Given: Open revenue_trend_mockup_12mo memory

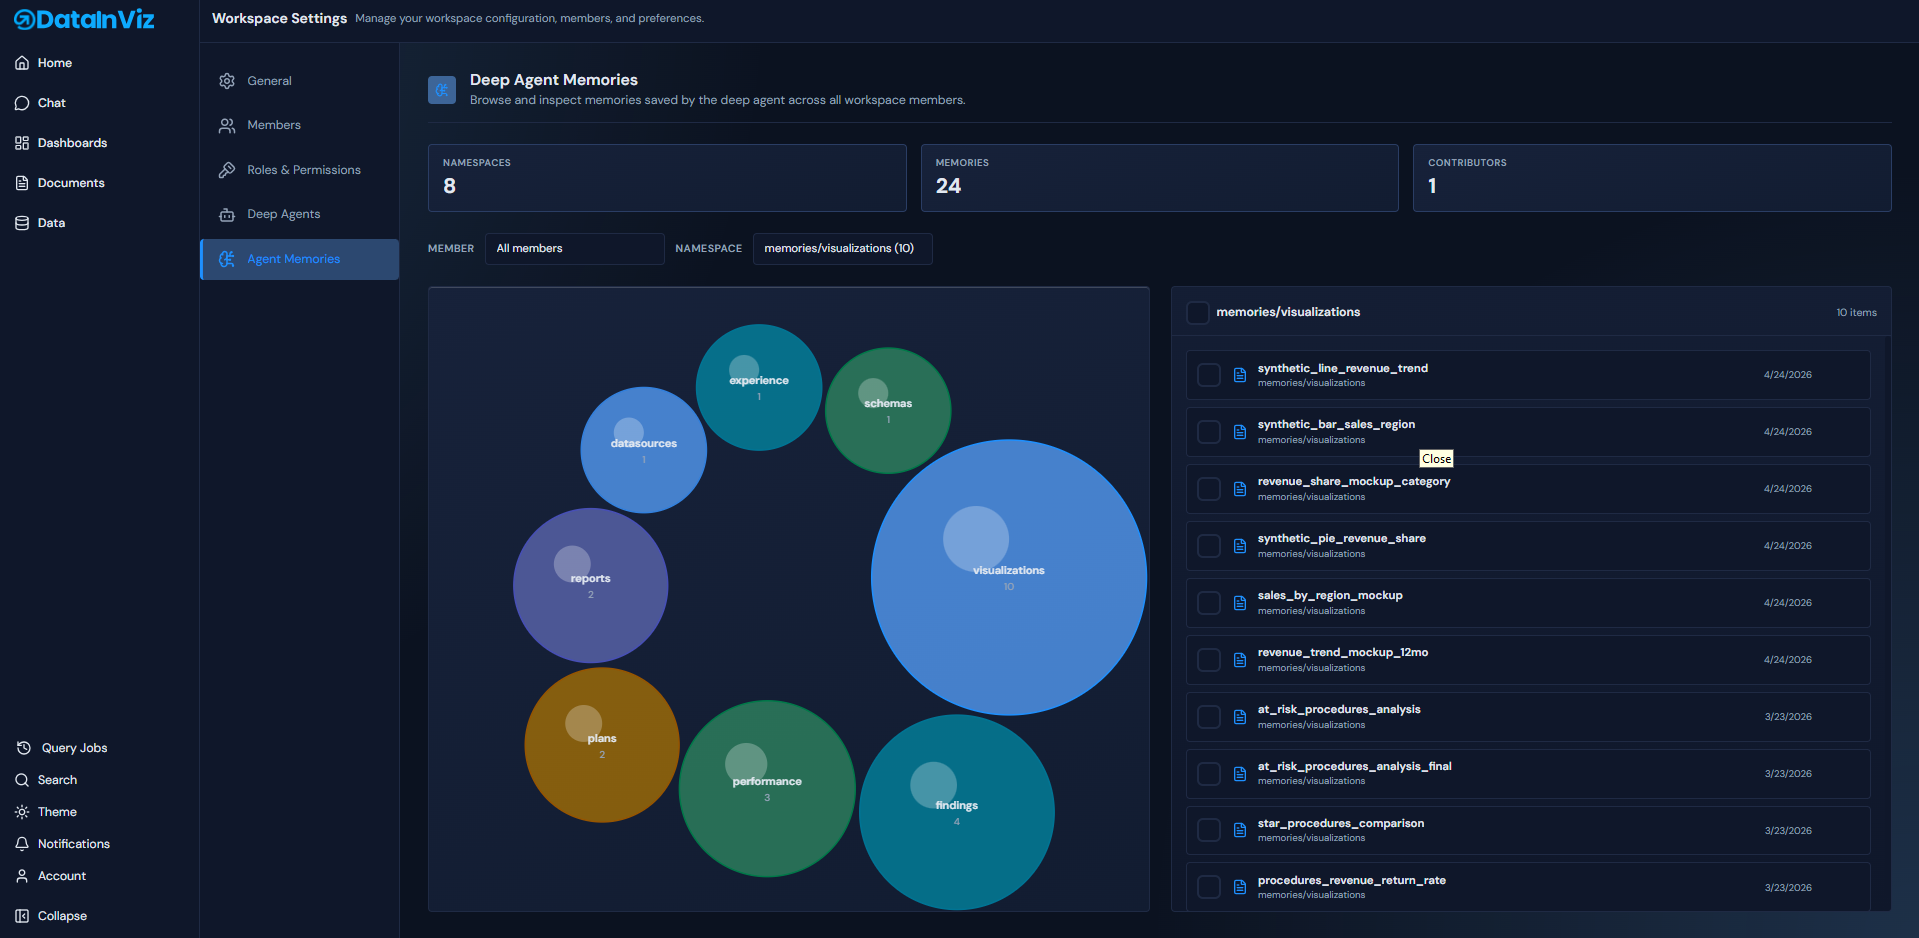Looking at the screenshot, I should pos(1528,660).
